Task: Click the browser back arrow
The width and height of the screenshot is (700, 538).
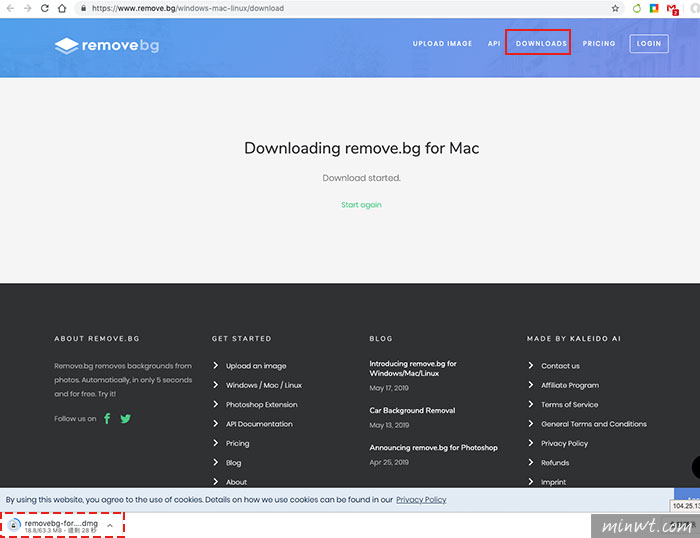Action: (x=10, y=8)
